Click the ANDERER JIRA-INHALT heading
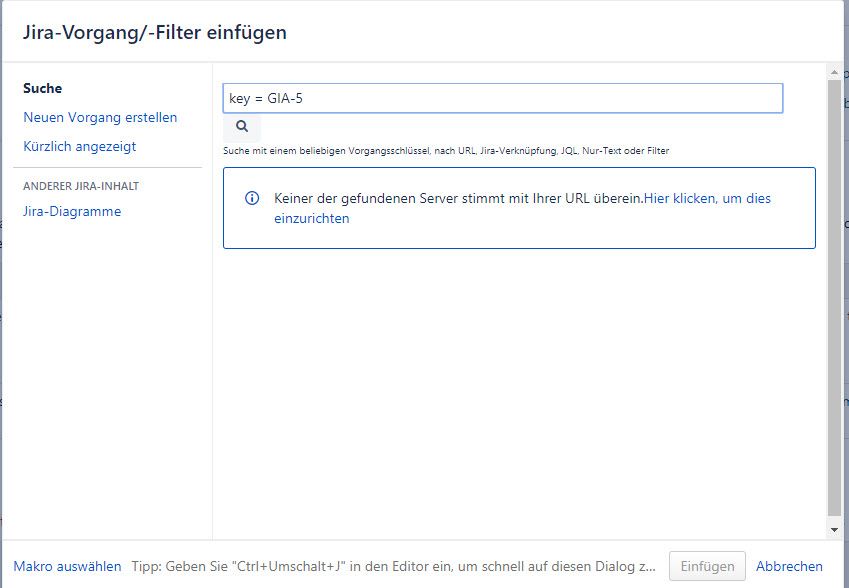849x588 pixels. coord(81,186)
